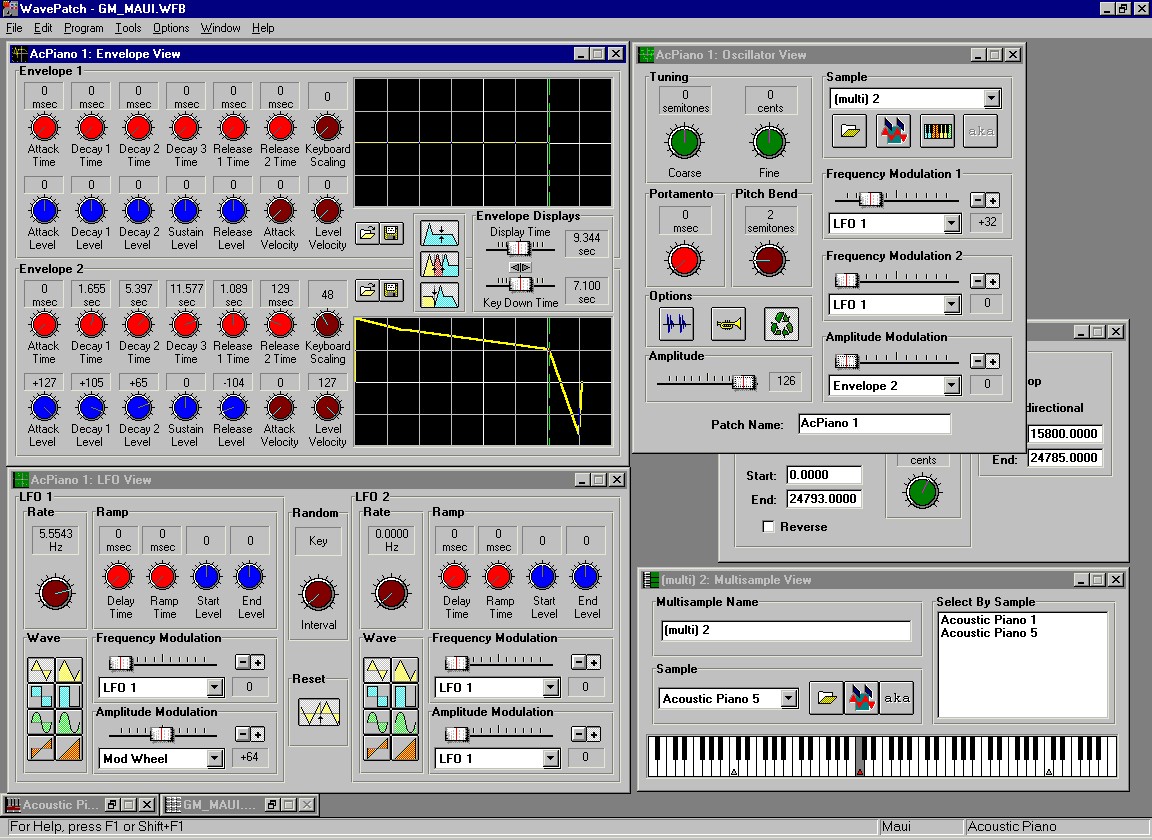Click Frequency Modulation 1 slider in Oscillator View
The height and width of the screenshot is (840, 1152).
coord(896,198)
